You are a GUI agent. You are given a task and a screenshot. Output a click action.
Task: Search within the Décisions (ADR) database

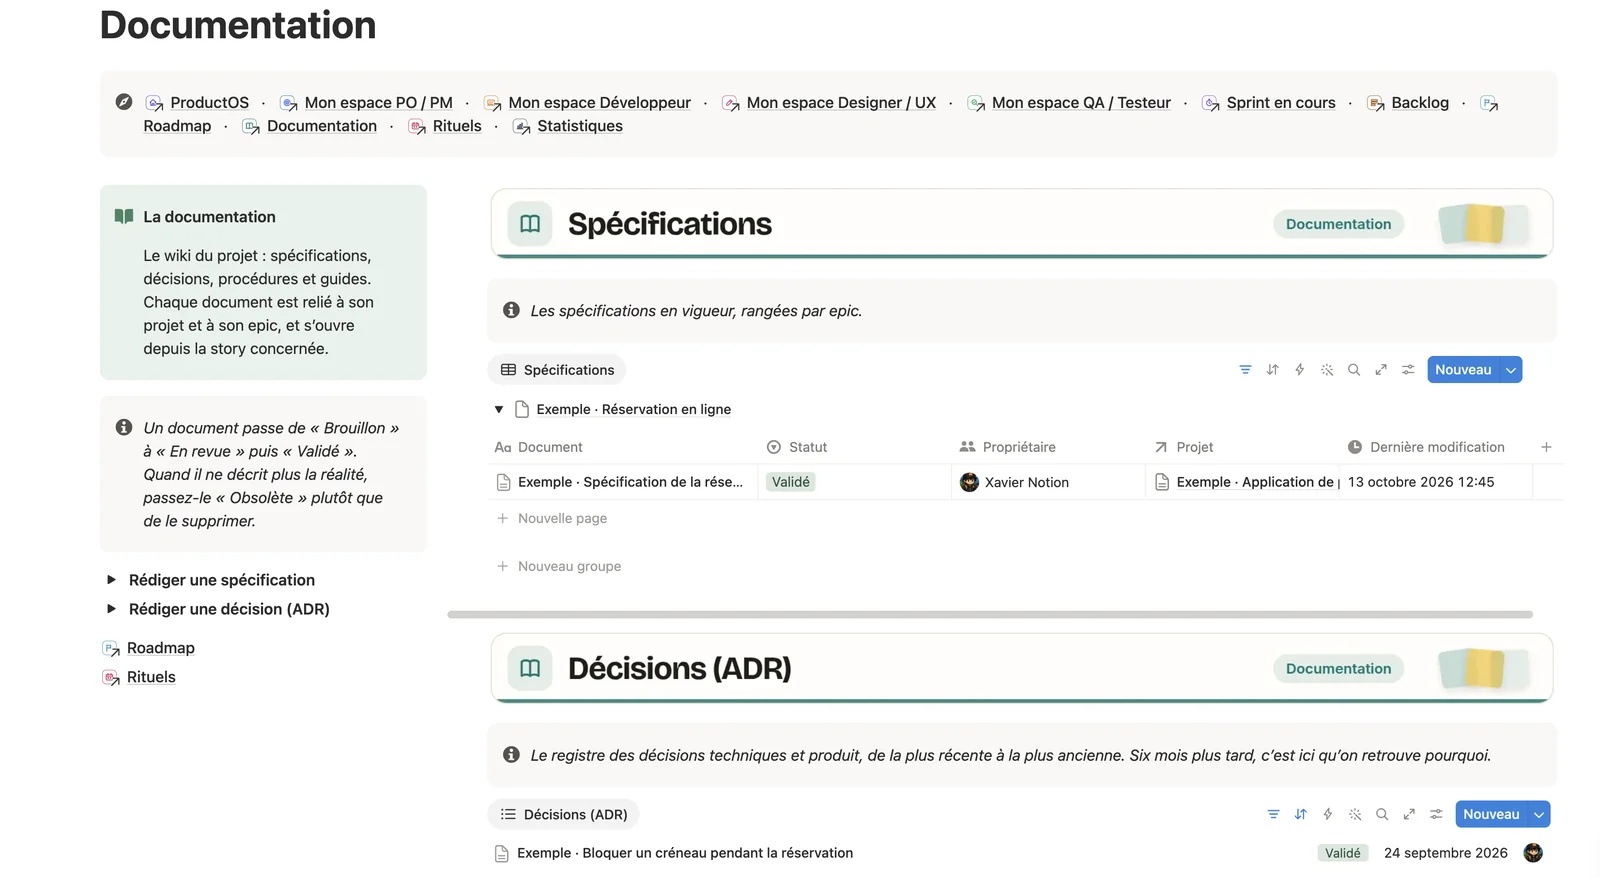click(x=1382, y=814)
